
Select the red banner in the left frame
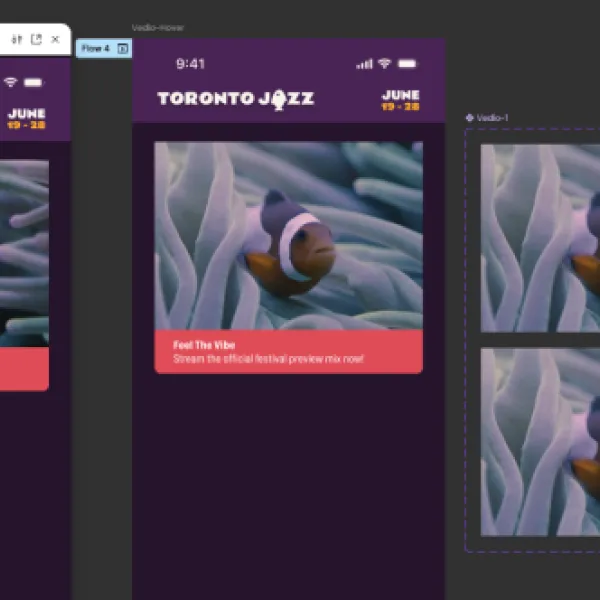pos(24,369)
